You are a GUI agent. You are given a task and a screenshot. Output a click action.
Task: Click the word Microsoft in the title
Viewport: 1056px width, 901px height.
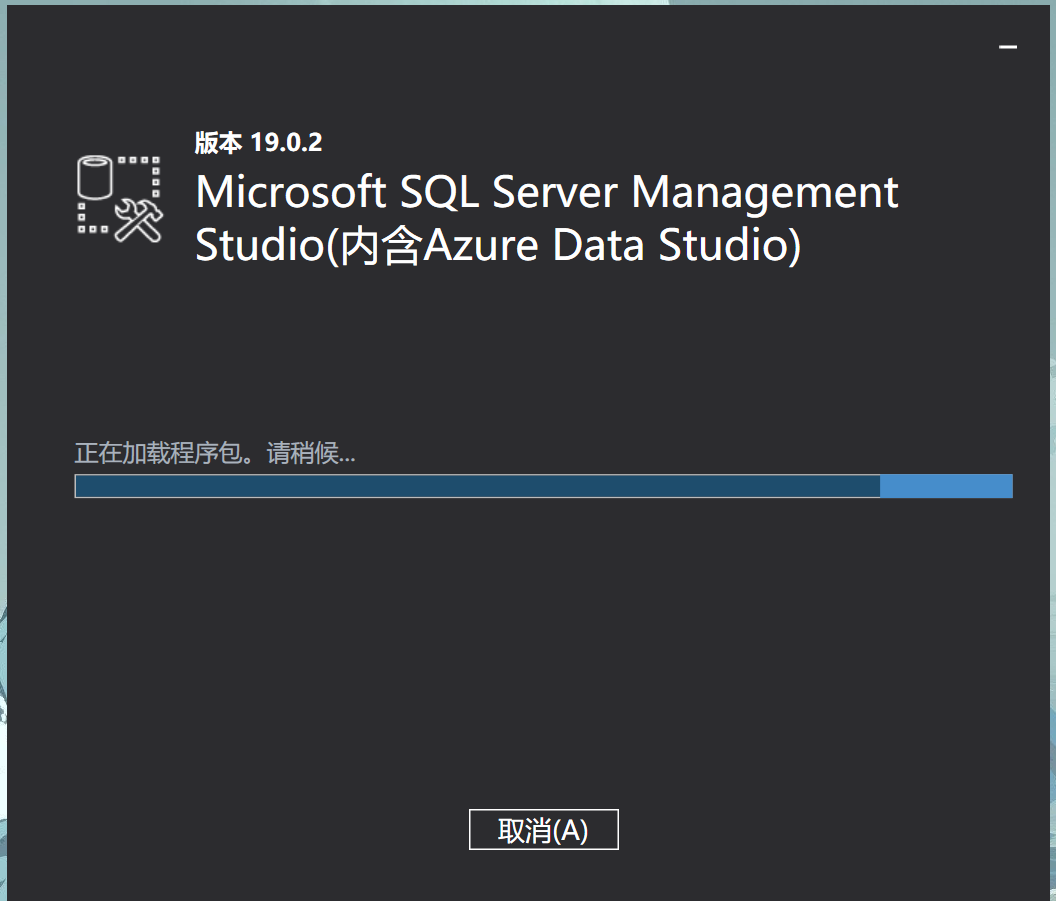click(x=291, y=192)
